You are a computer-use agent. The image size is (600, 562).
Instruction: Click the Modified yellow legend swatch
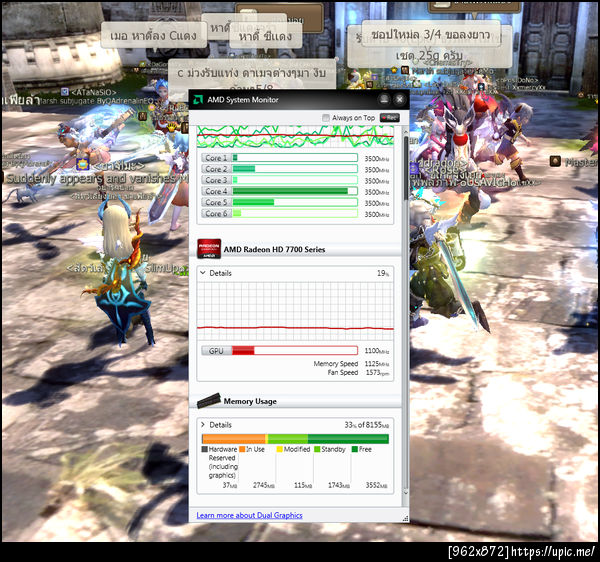click(x=279, y=449)
